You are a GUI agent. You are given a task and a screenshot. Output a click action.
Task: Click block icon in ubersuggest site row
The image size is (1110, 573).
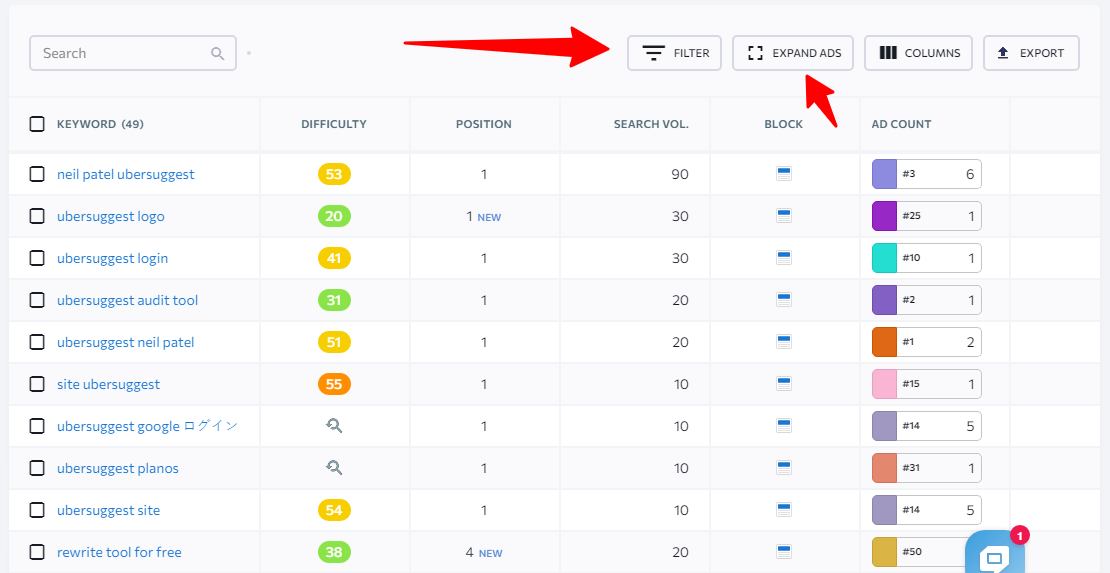784,510
